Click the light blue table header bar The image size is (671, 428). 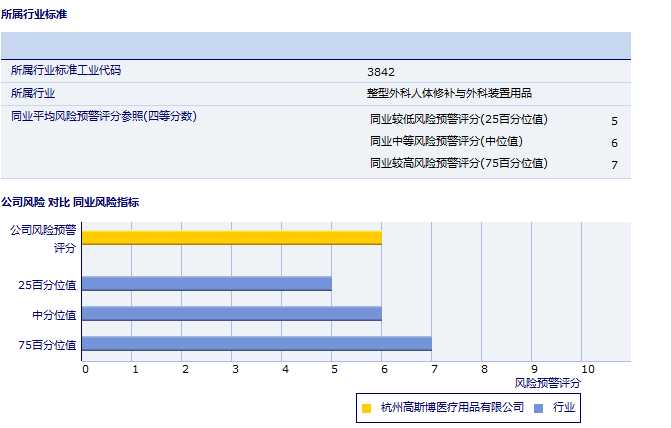[315, 45]
